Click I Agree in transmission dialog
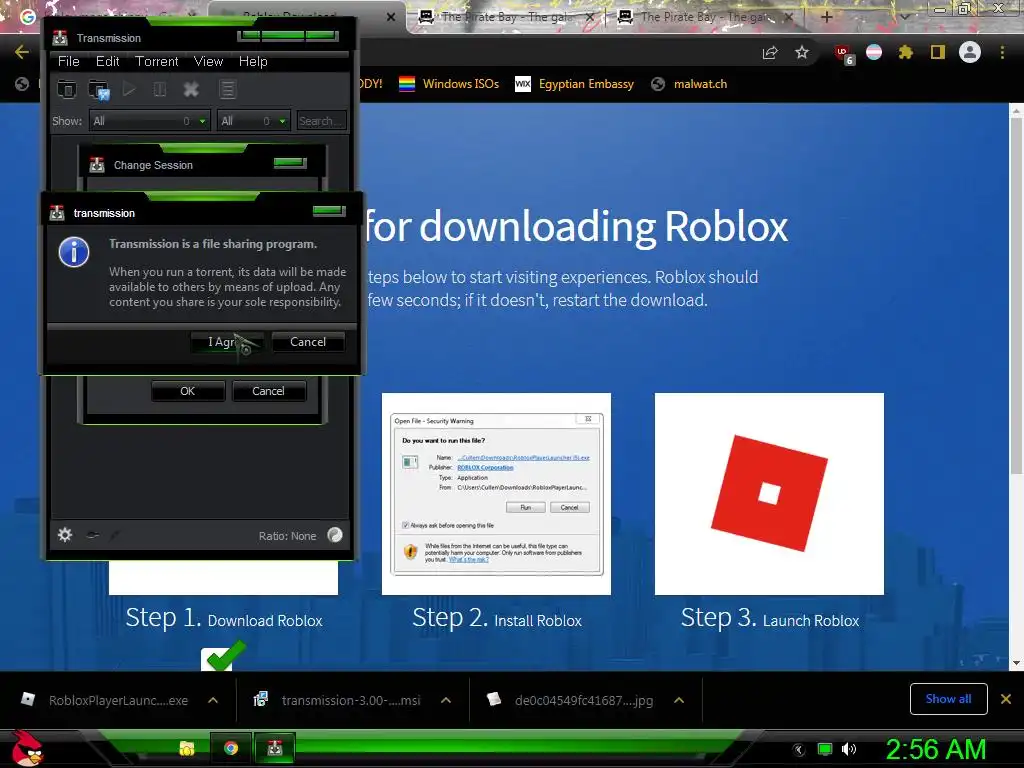Screen dimensions: 1024x768 pyautogui.click(x=227, y=342)
